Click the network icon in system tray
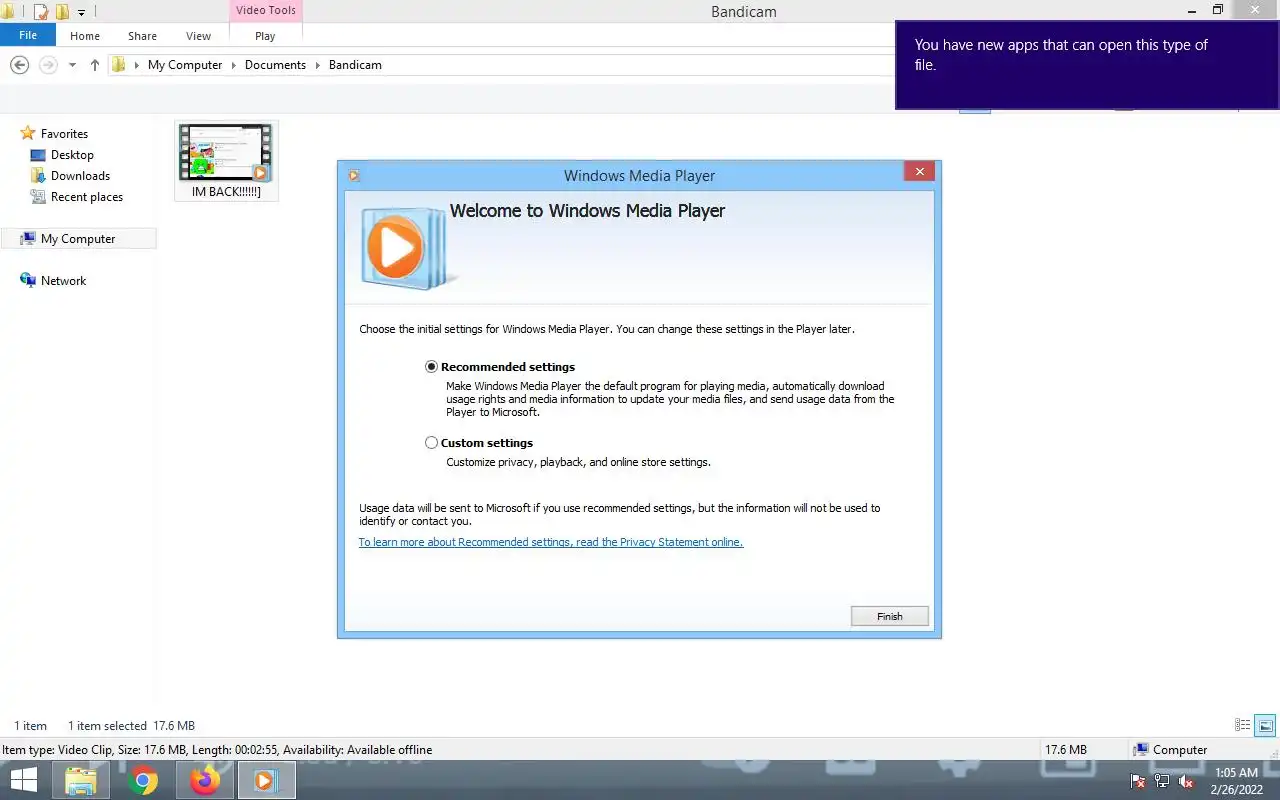This screenshot has width=1280, height=800. coord(1162,781)
